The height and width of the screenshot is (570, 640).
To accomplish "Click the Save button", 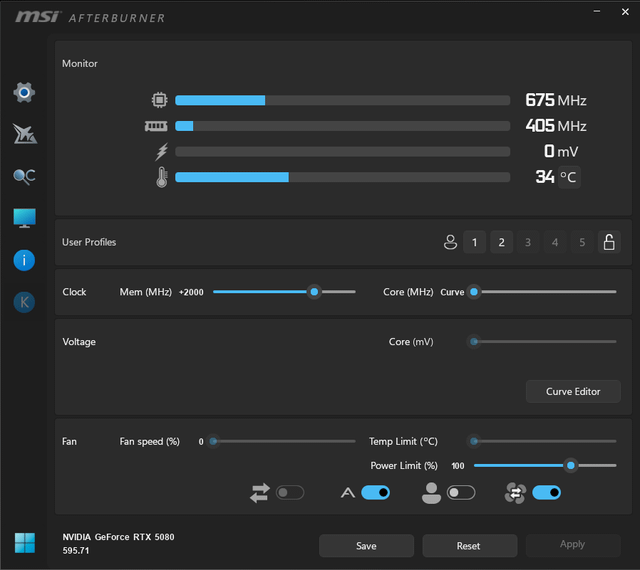I will pyautogui.click(x=366, y=546).
